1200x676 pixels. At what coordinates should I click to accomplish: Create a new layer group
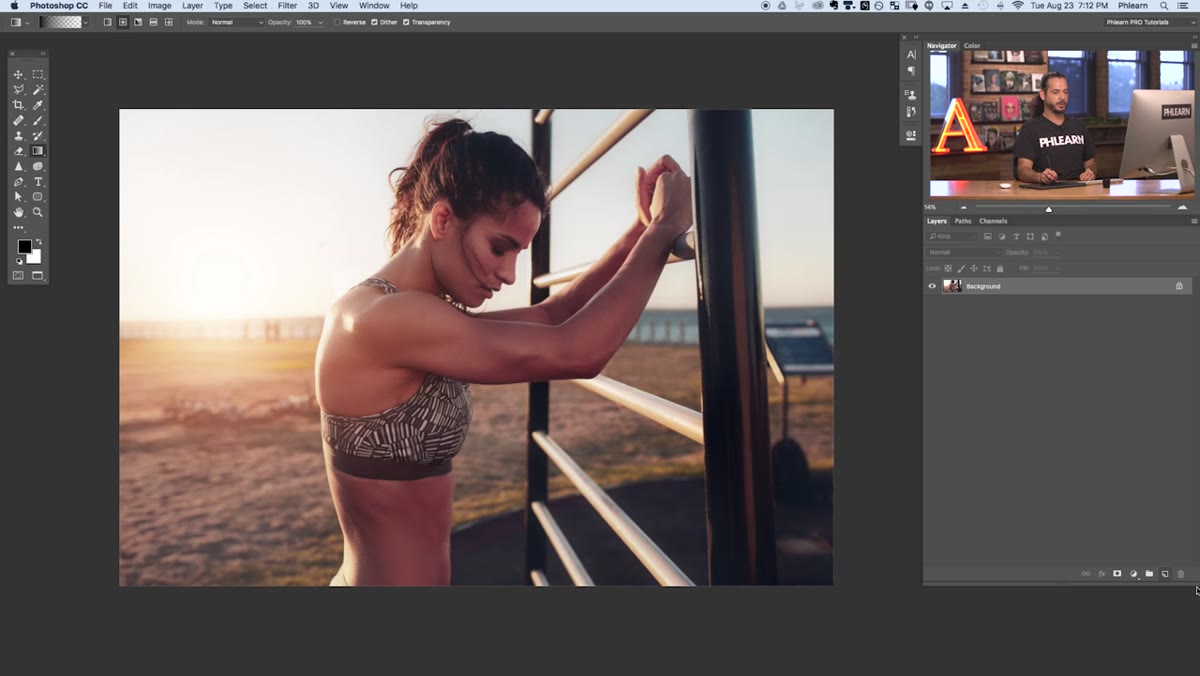coord(1149,574)
